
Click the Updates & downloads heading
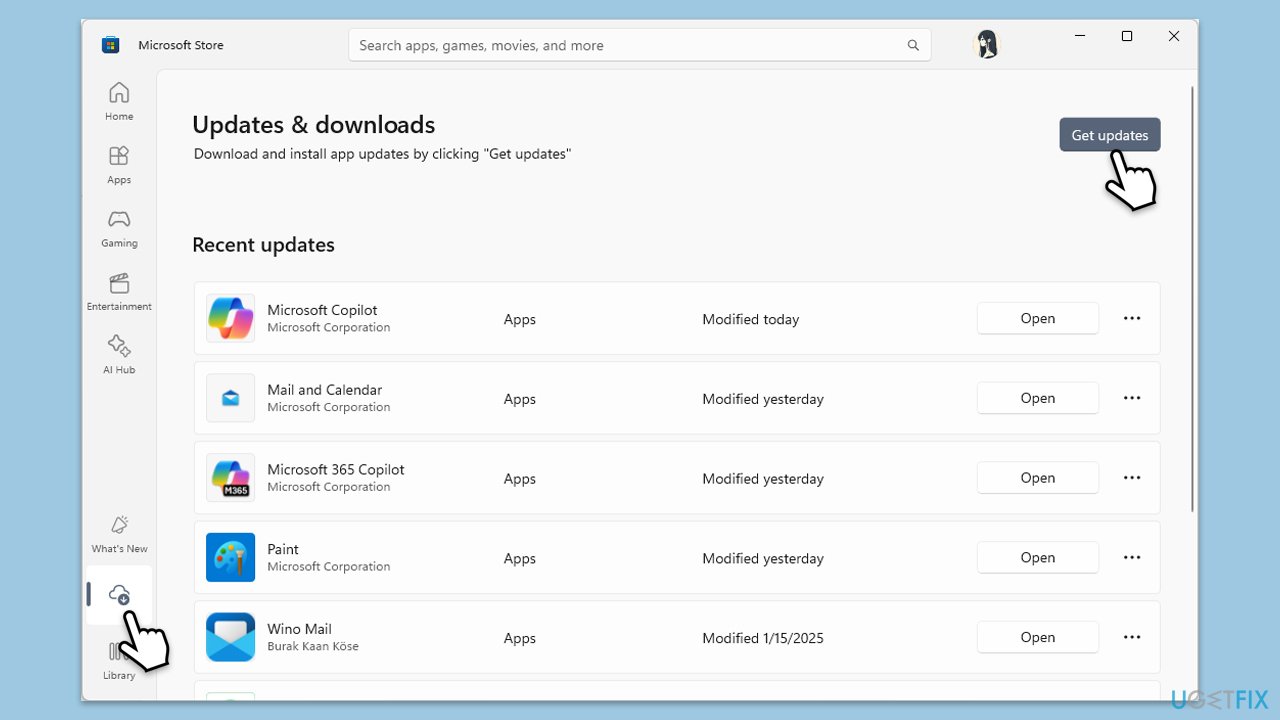click(313, 125)
